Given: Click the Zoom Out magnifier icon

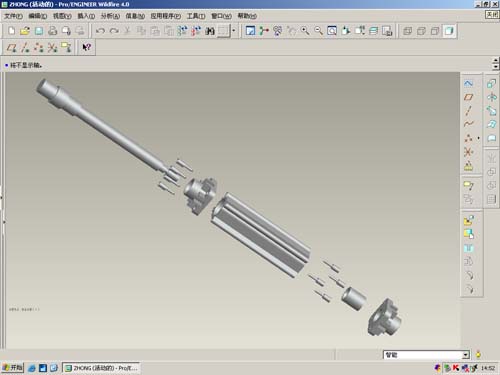Looking at the screenshot, I should [318, 31].
